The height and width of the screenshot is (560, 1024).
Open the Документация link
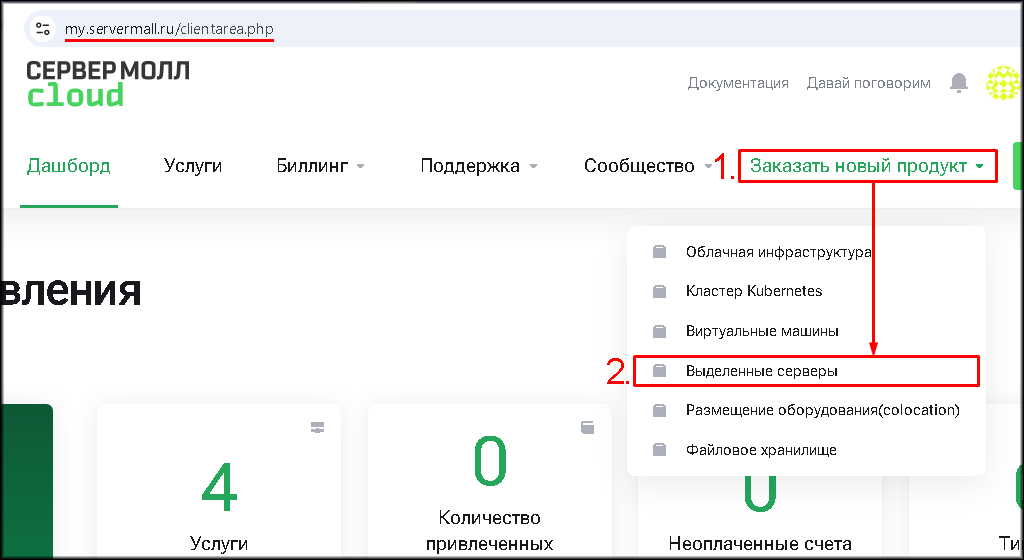coord(737,83)
